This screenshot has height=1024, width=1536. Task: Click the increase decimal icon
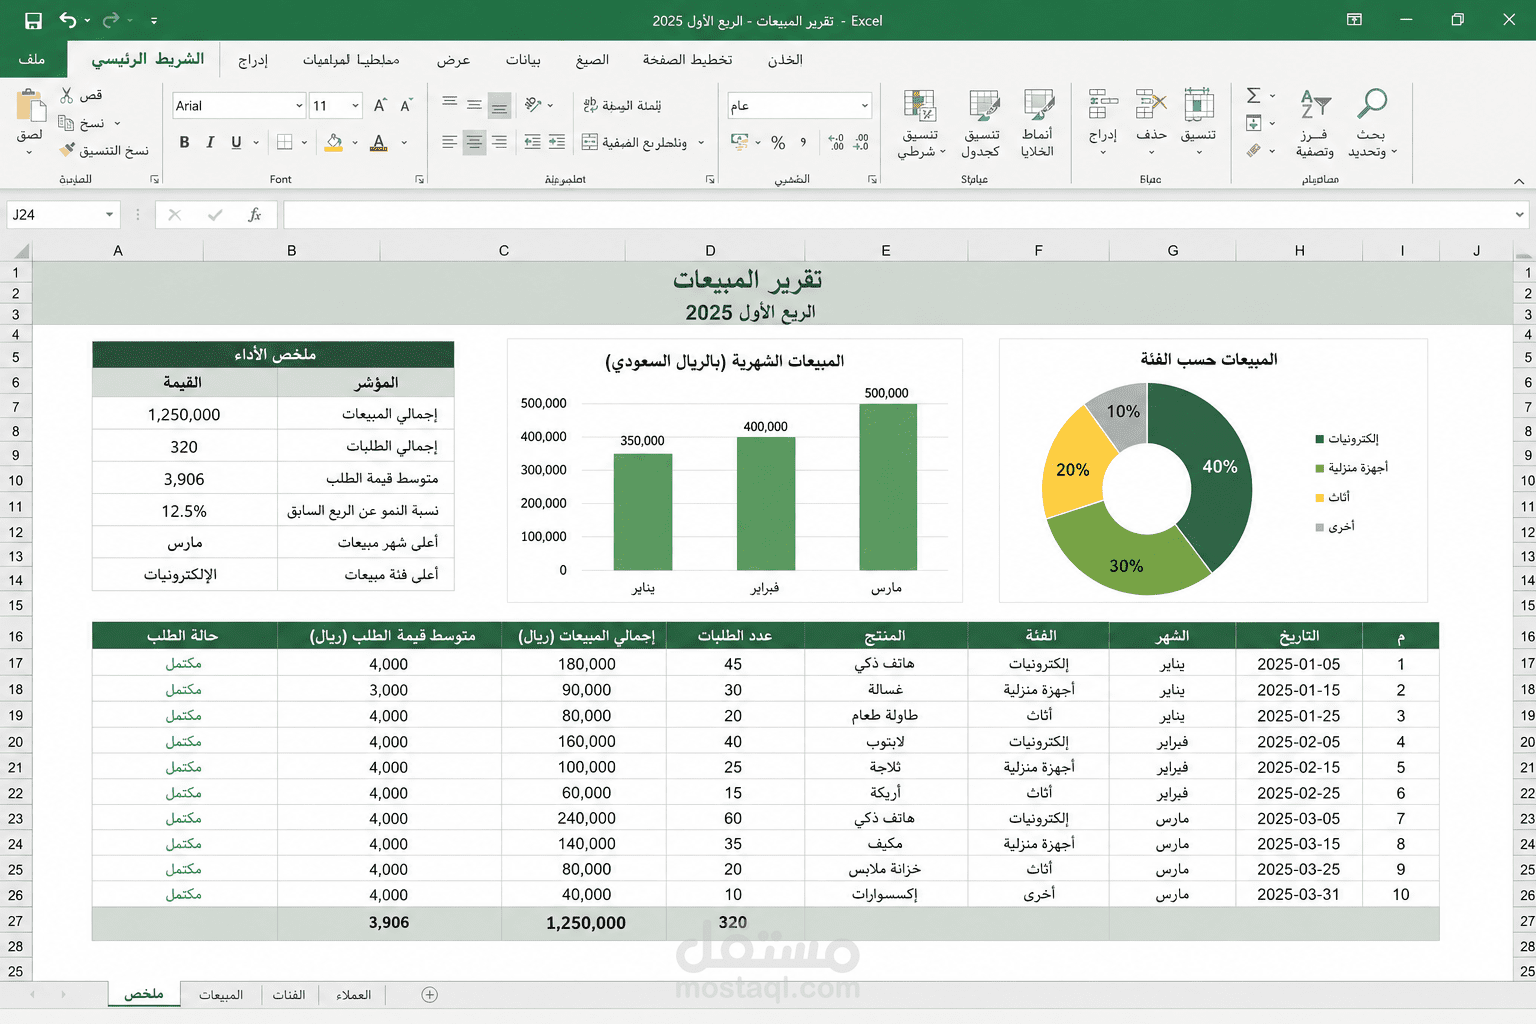[x=836, y=142]
